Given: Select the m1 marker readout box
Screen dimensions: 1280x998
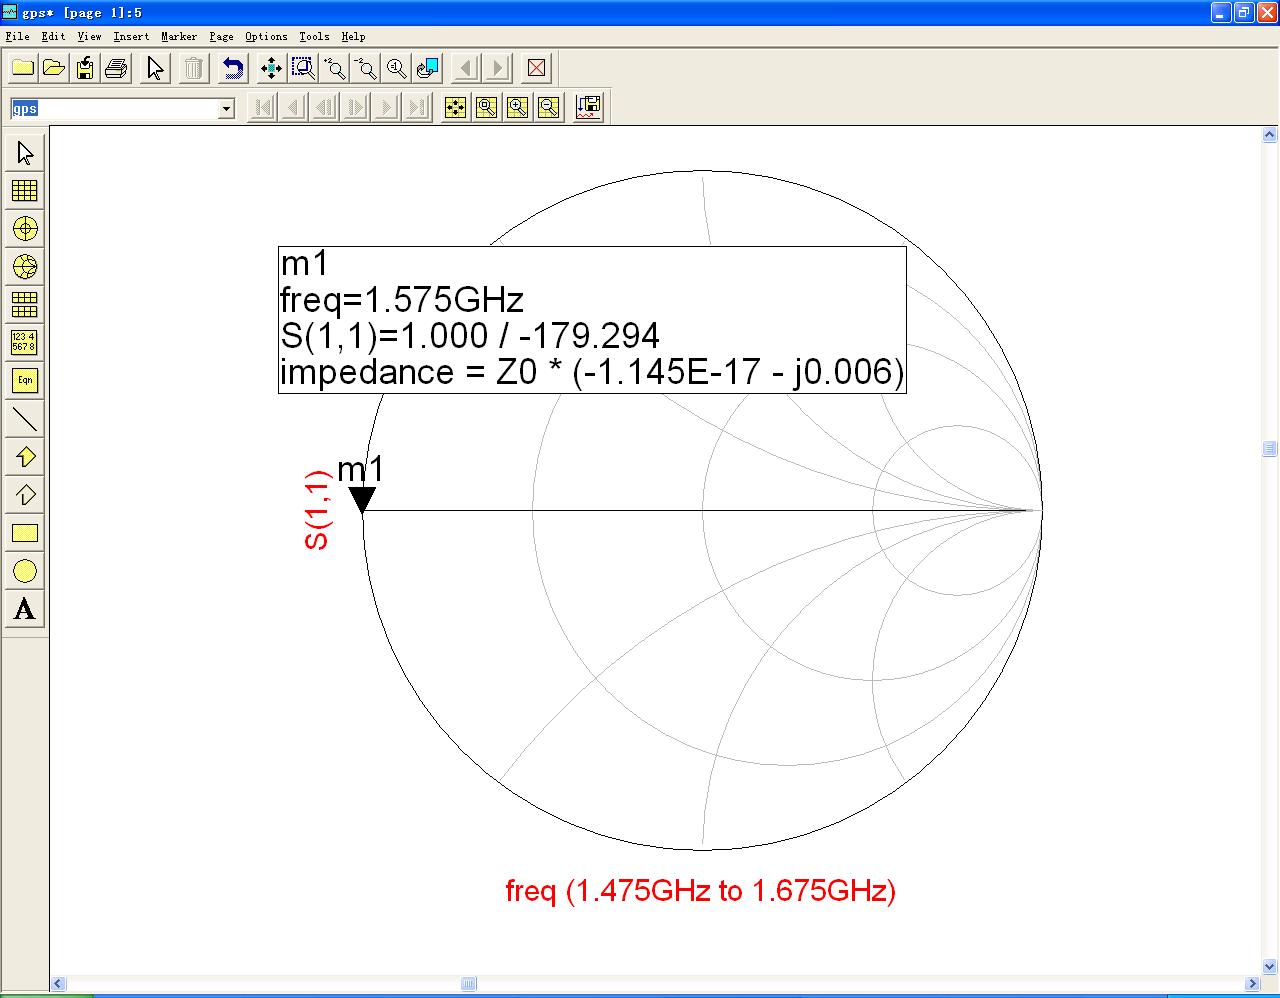Looking at the screenshot, I should pyautogui.click(x=592, y=319).
